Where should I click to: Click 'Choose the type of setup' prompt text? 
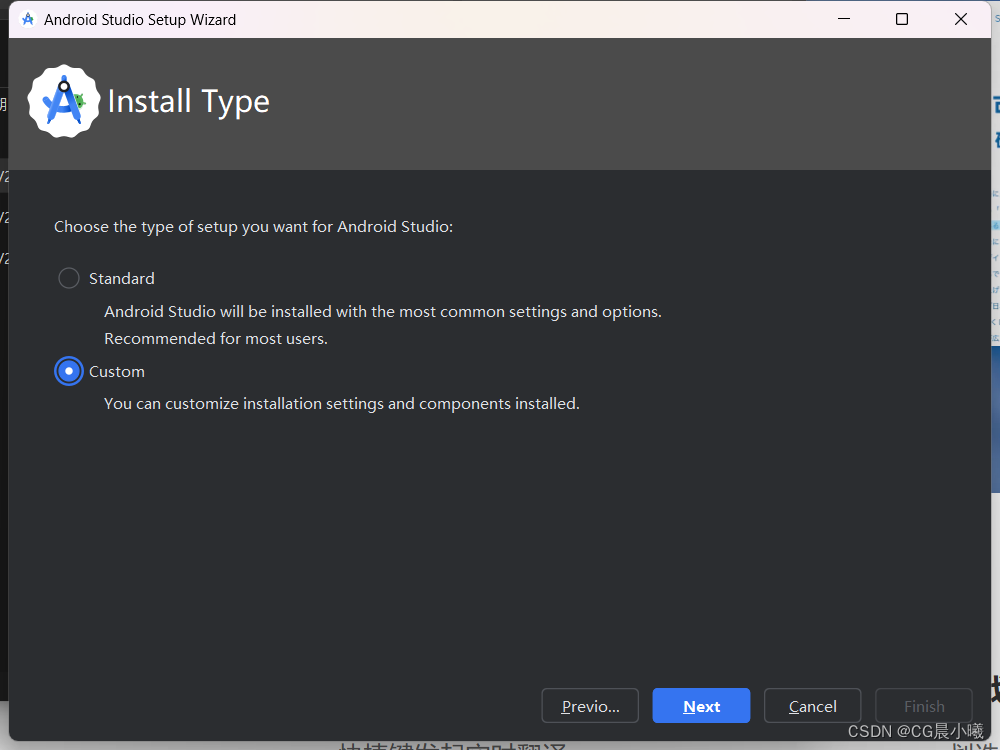click(253, 227)
